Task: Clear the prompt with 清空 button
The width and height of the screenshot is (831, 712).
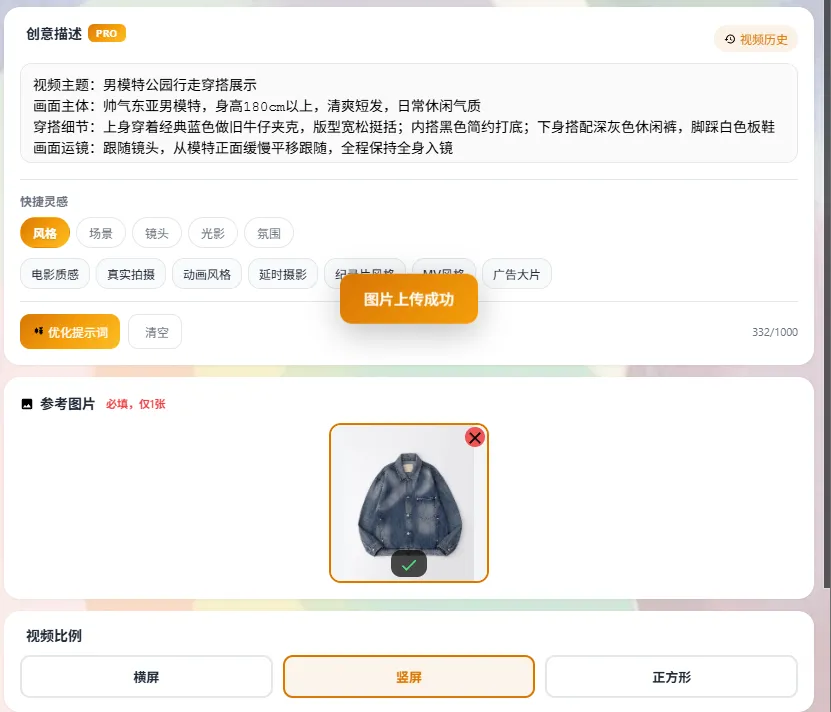Action: [155, 332]
